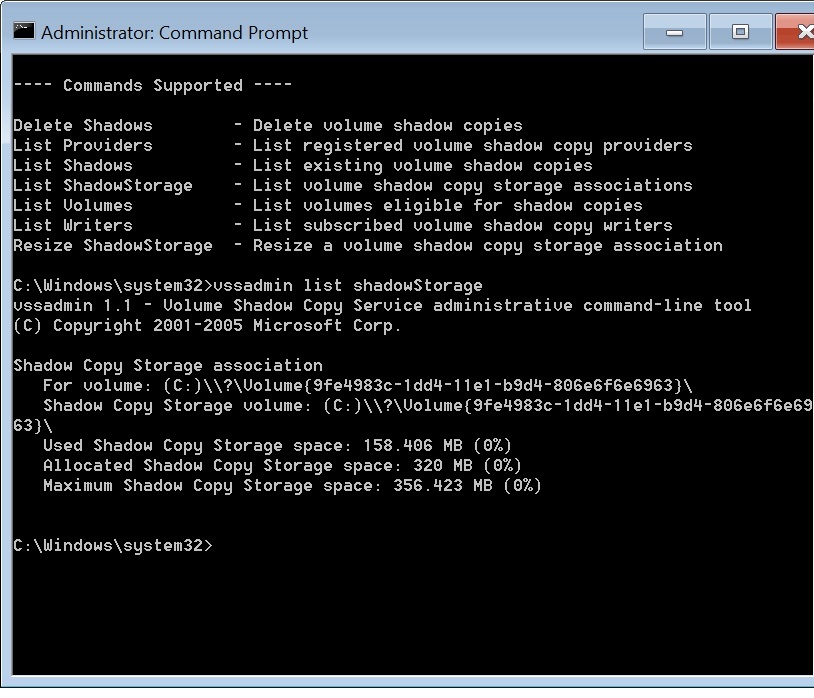Click the 'List ShadowStorage' command entry
Viewport: 814px width, 698px height.
(x=103, y=186)
